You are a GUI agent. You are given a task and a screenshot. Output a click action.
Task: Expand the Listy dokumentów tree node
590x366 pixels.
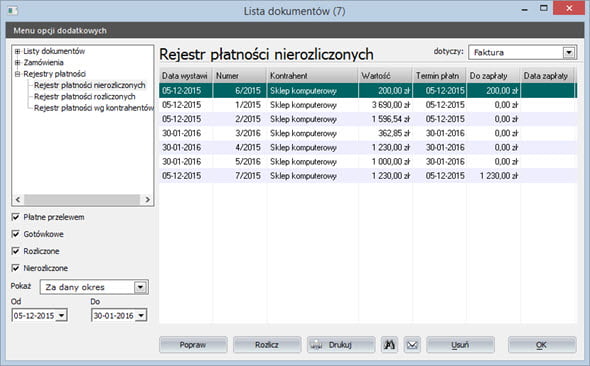tap(17, 51)
